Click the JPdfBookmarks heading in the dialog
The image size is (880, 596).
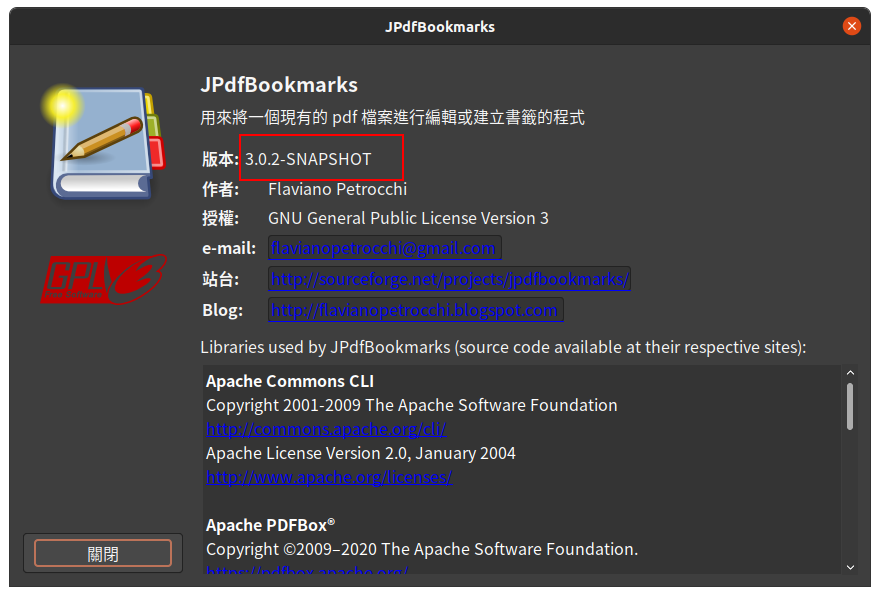click(279, 85)
